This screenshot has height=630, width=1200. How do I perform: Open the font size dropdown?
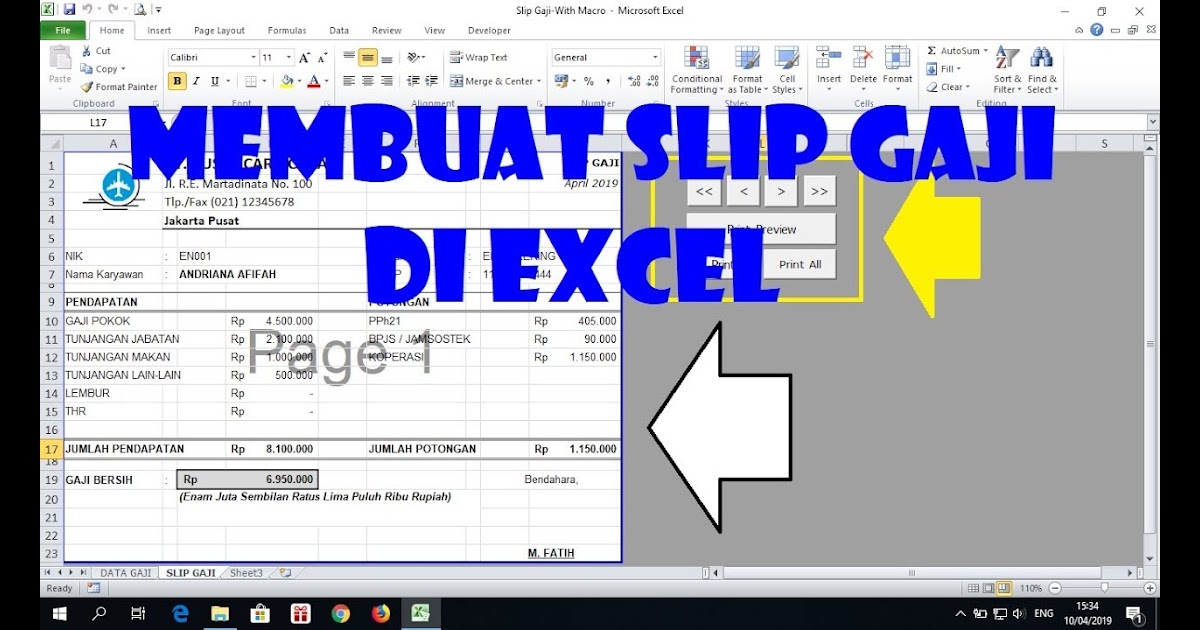[x=289, y=57]
